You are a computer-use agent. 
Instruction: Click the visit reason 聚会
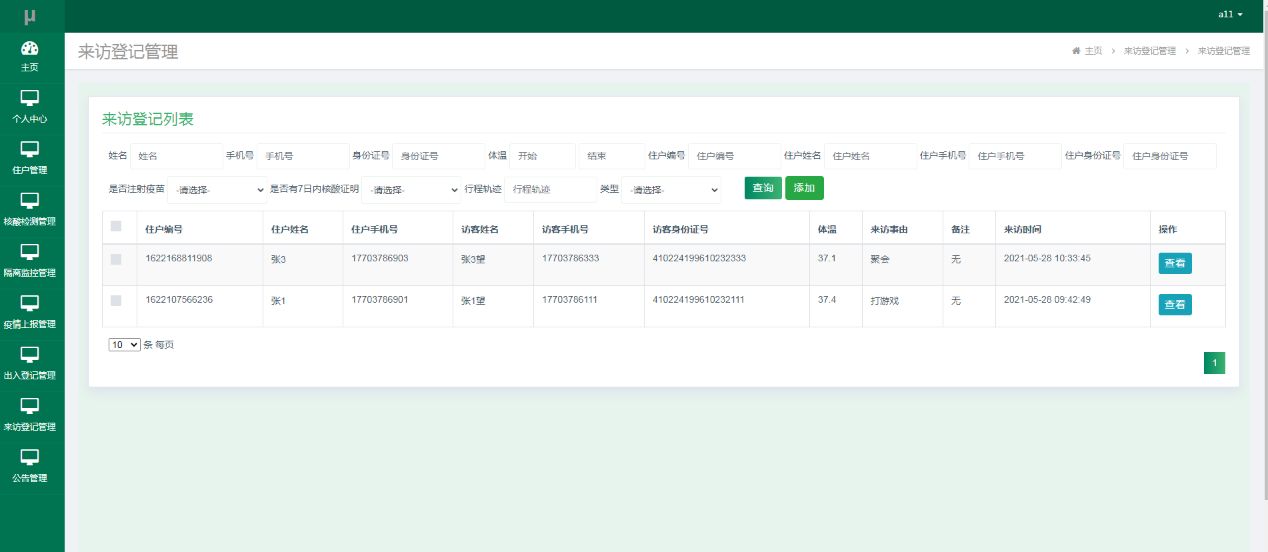pos(880,259)
